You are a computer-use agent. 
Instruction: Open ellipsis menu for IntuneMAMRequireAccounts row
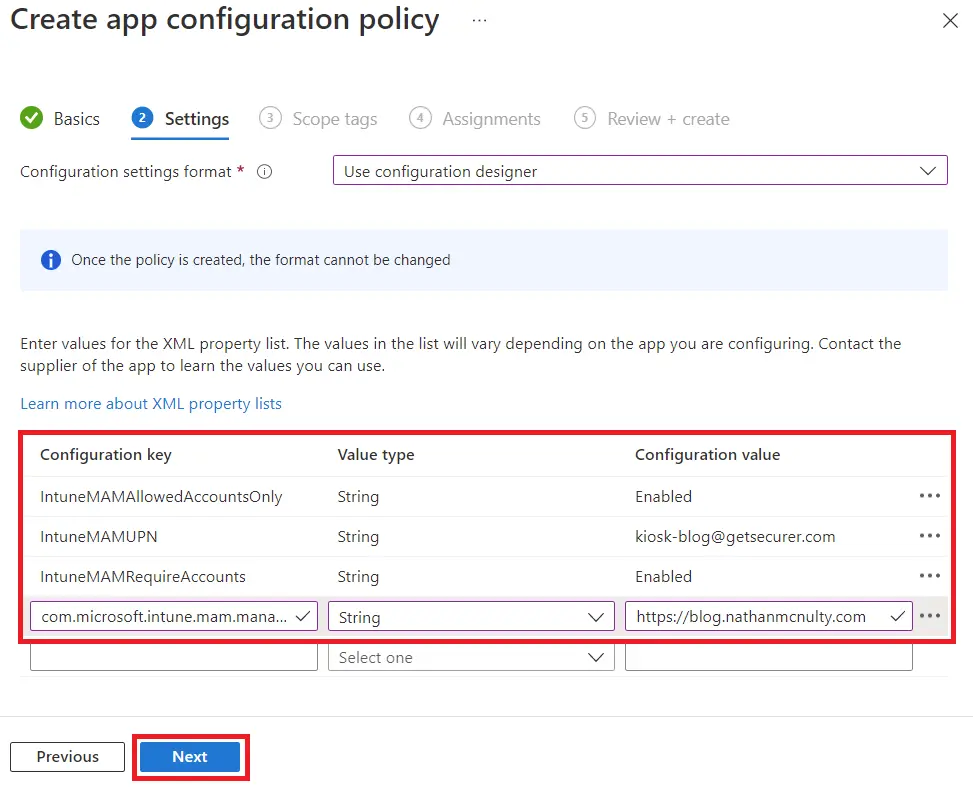(929, 576)
